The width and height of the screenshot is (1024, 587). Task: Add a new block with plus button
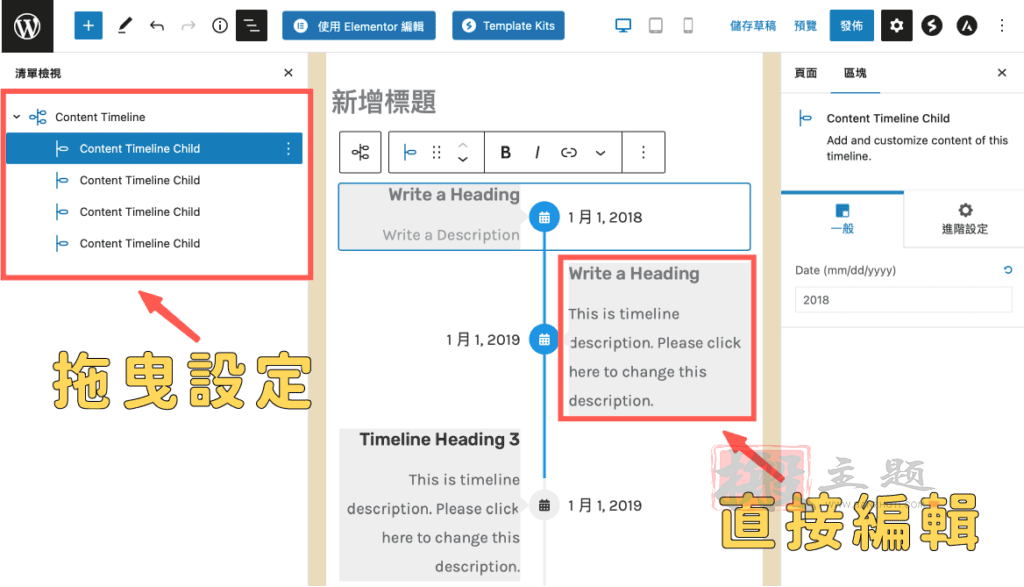coord(88,26)
